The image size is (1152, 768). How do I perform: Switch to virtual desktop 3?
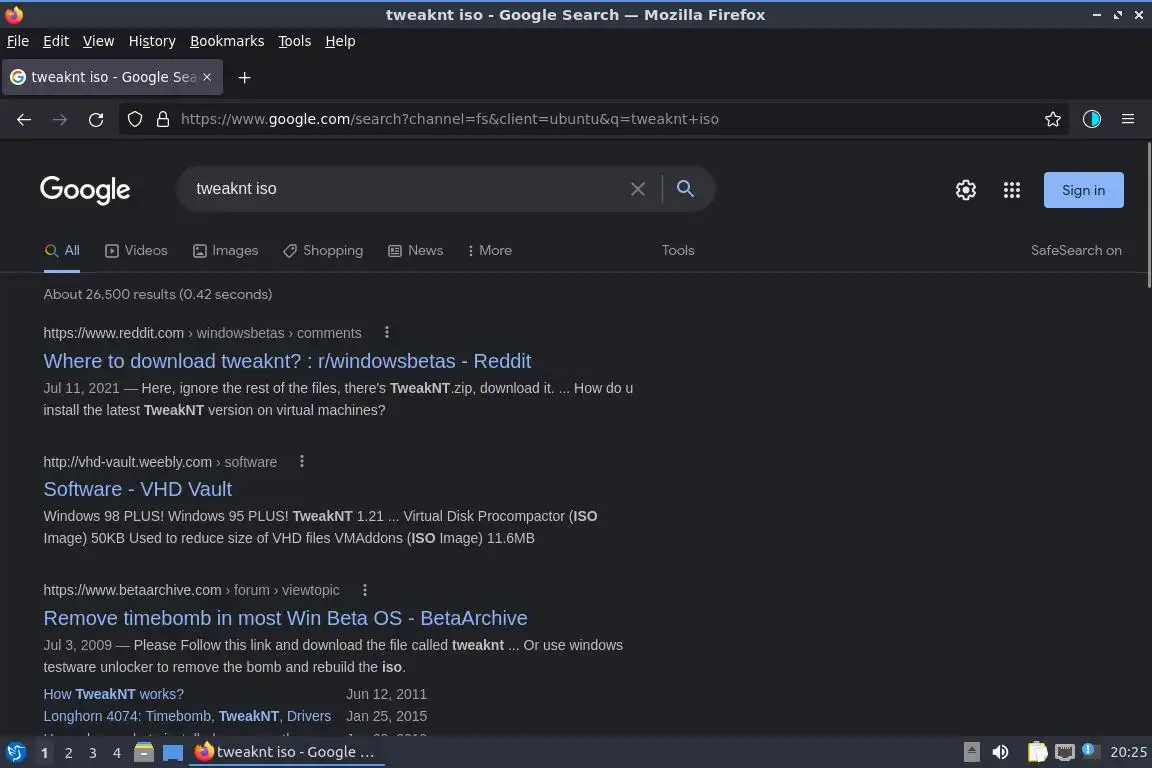(93, 753)
